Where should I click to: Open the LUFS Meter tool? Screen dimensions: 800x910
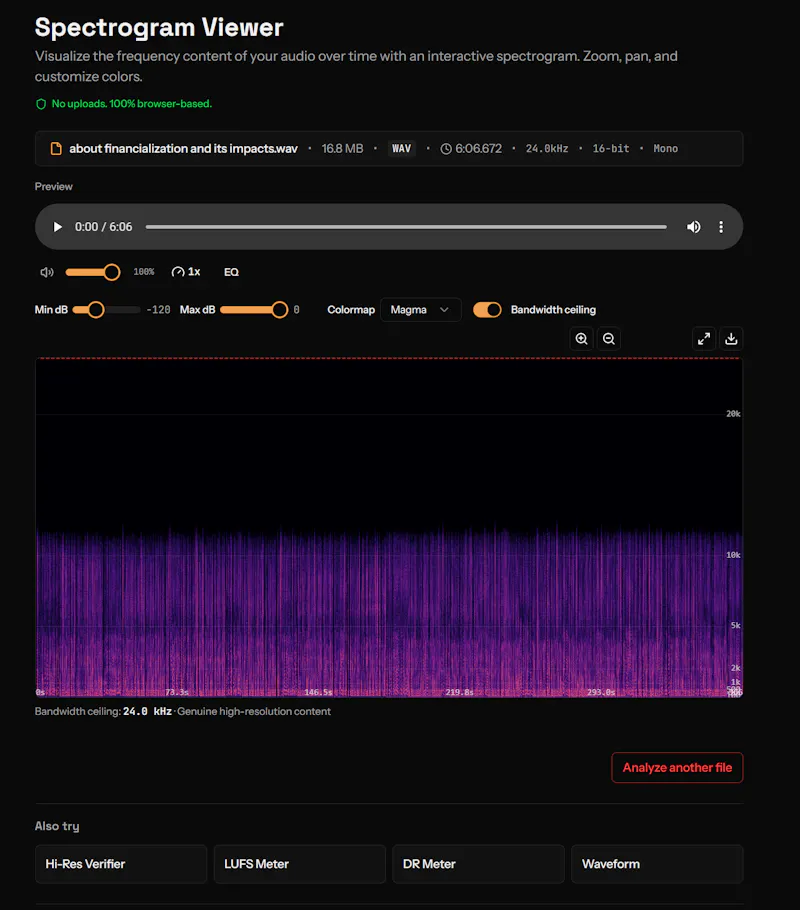(x=300, y=864)
